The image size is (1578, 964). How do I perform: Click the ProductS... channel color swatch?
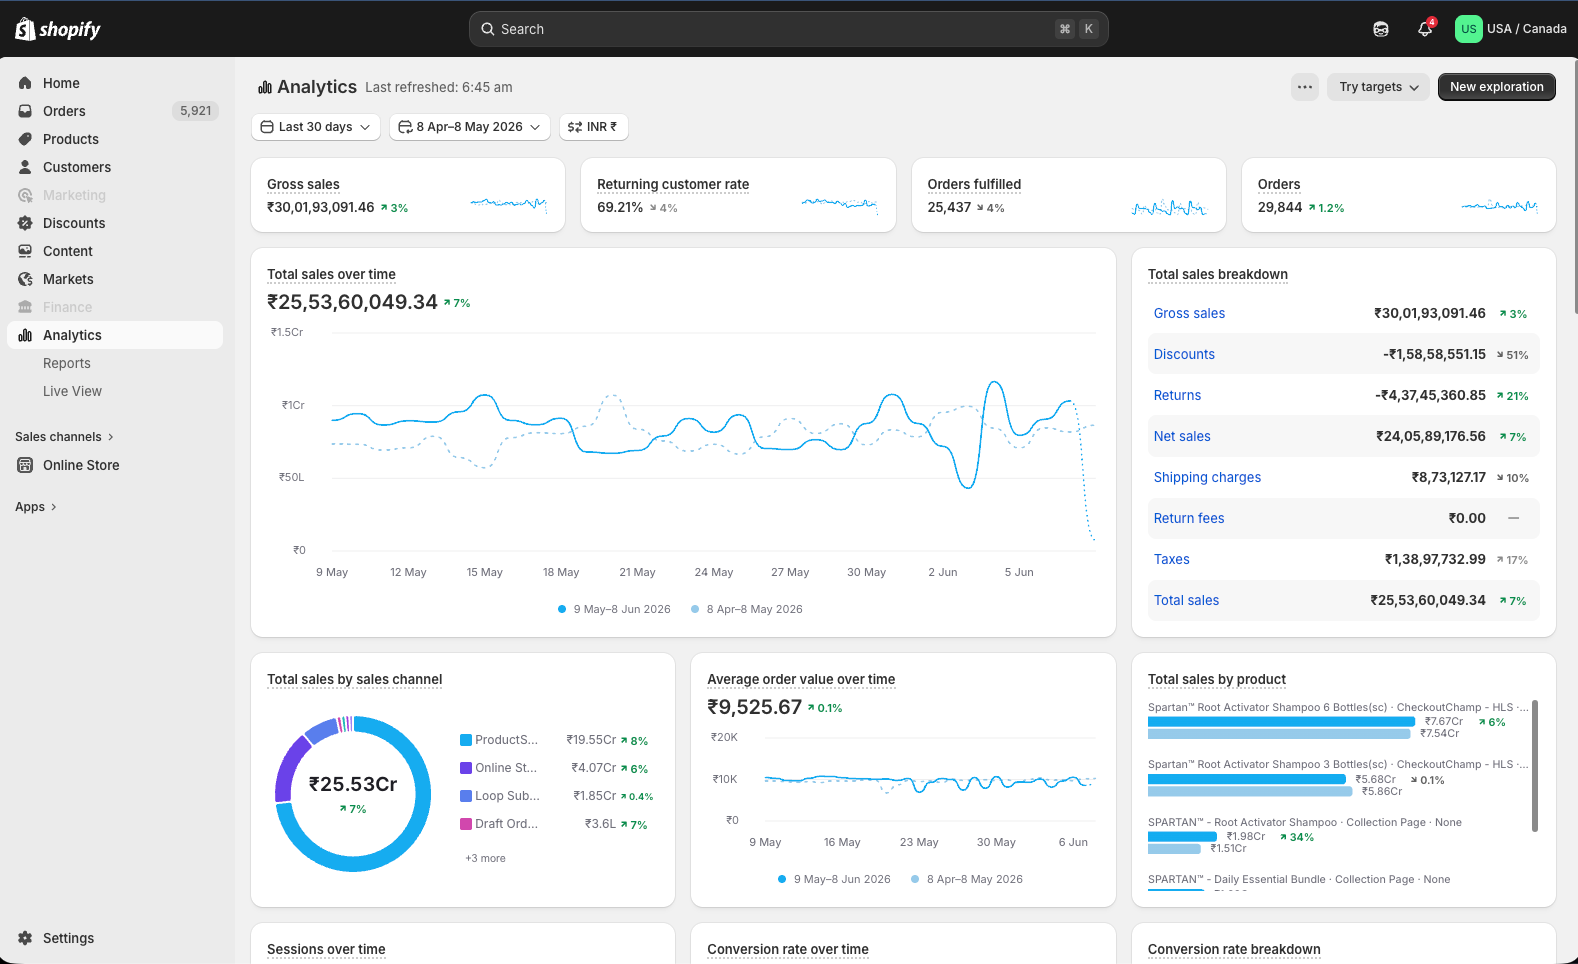(x=466, y=740)
